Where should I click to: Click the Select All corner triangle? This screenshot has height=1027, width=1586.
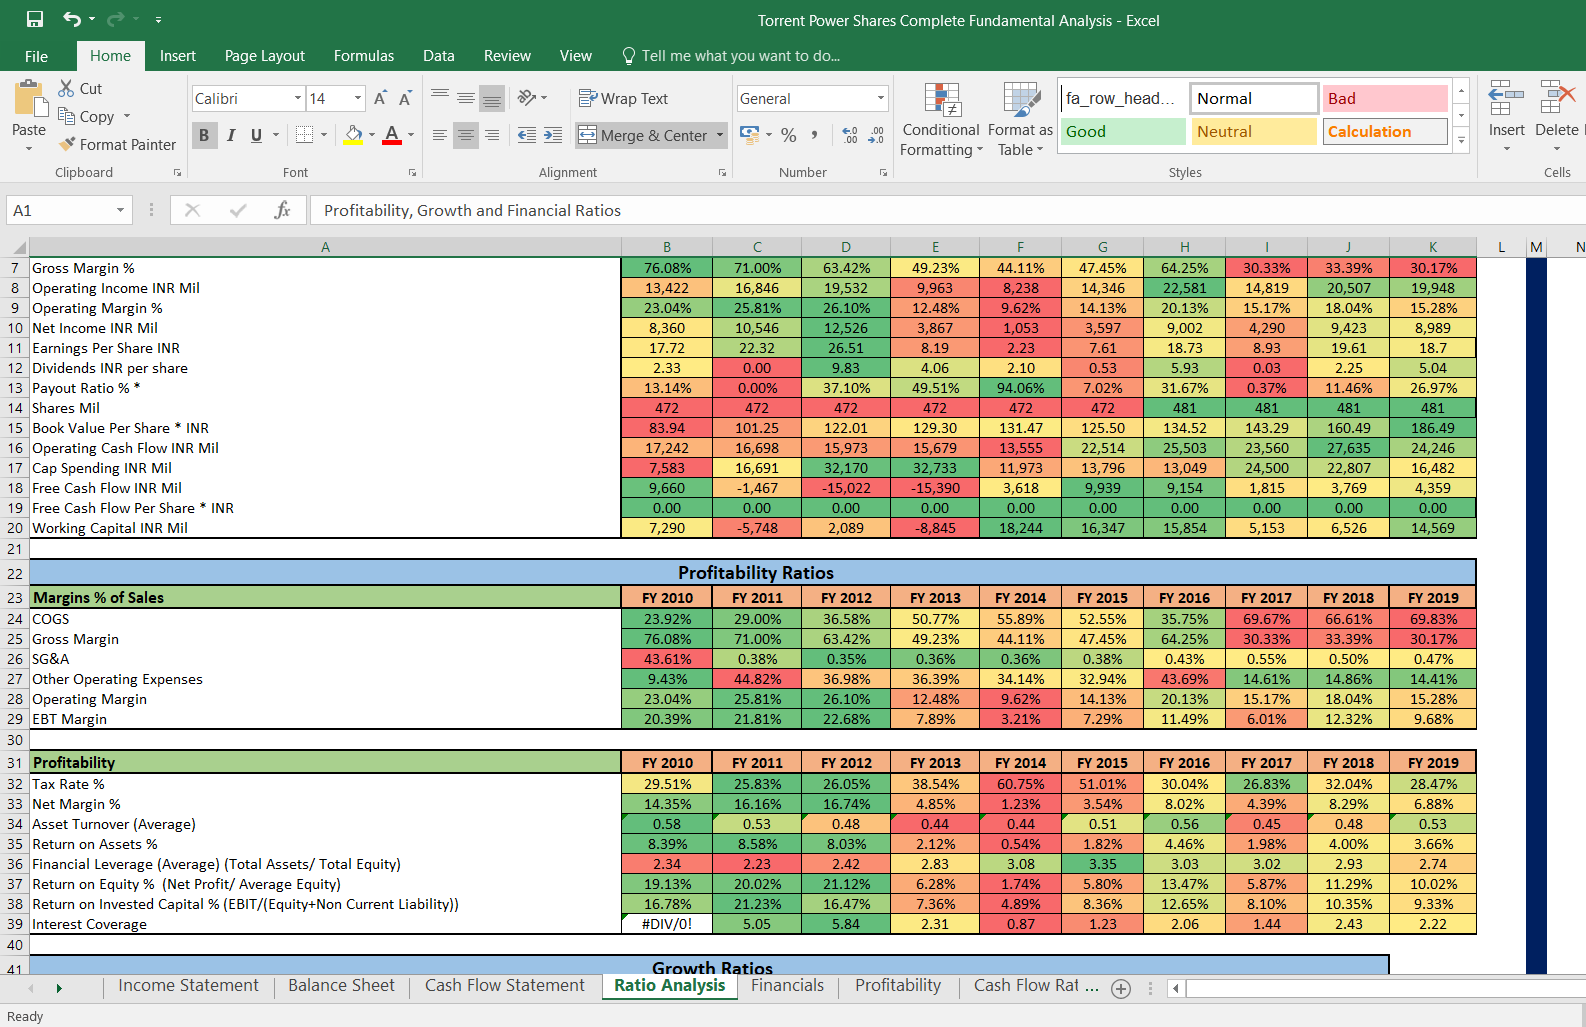(19, 247)
